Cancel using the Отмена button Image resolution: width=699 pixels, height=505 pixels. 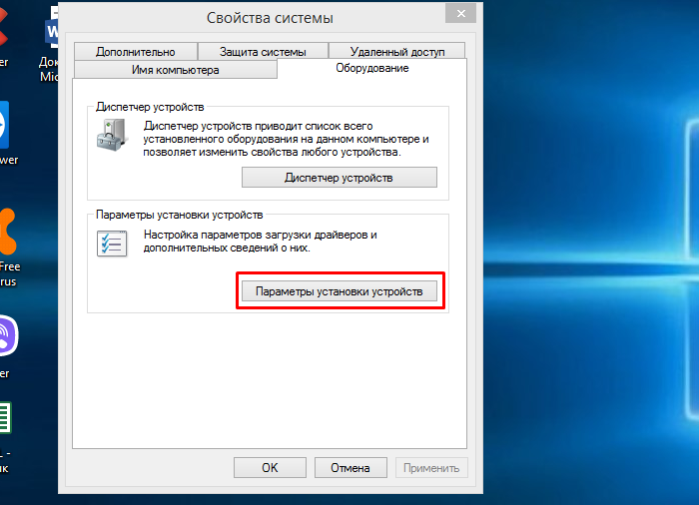(x=350, y=468)
